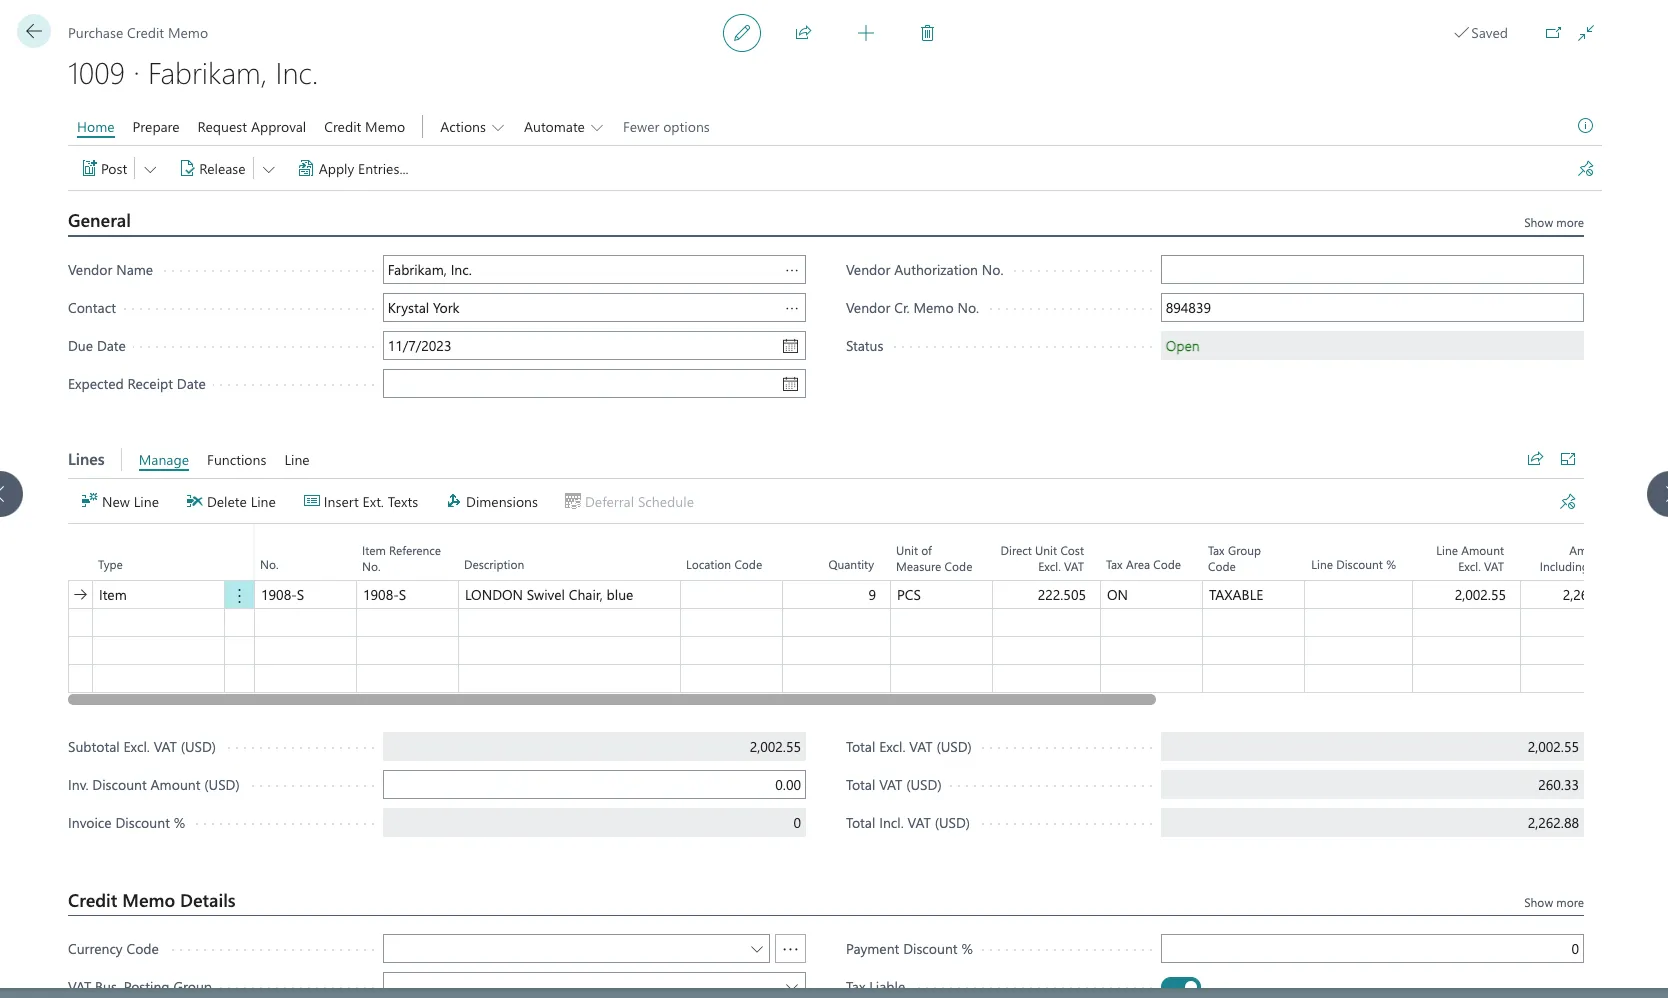Delete the credit memo via trash icon

point(927,33)
